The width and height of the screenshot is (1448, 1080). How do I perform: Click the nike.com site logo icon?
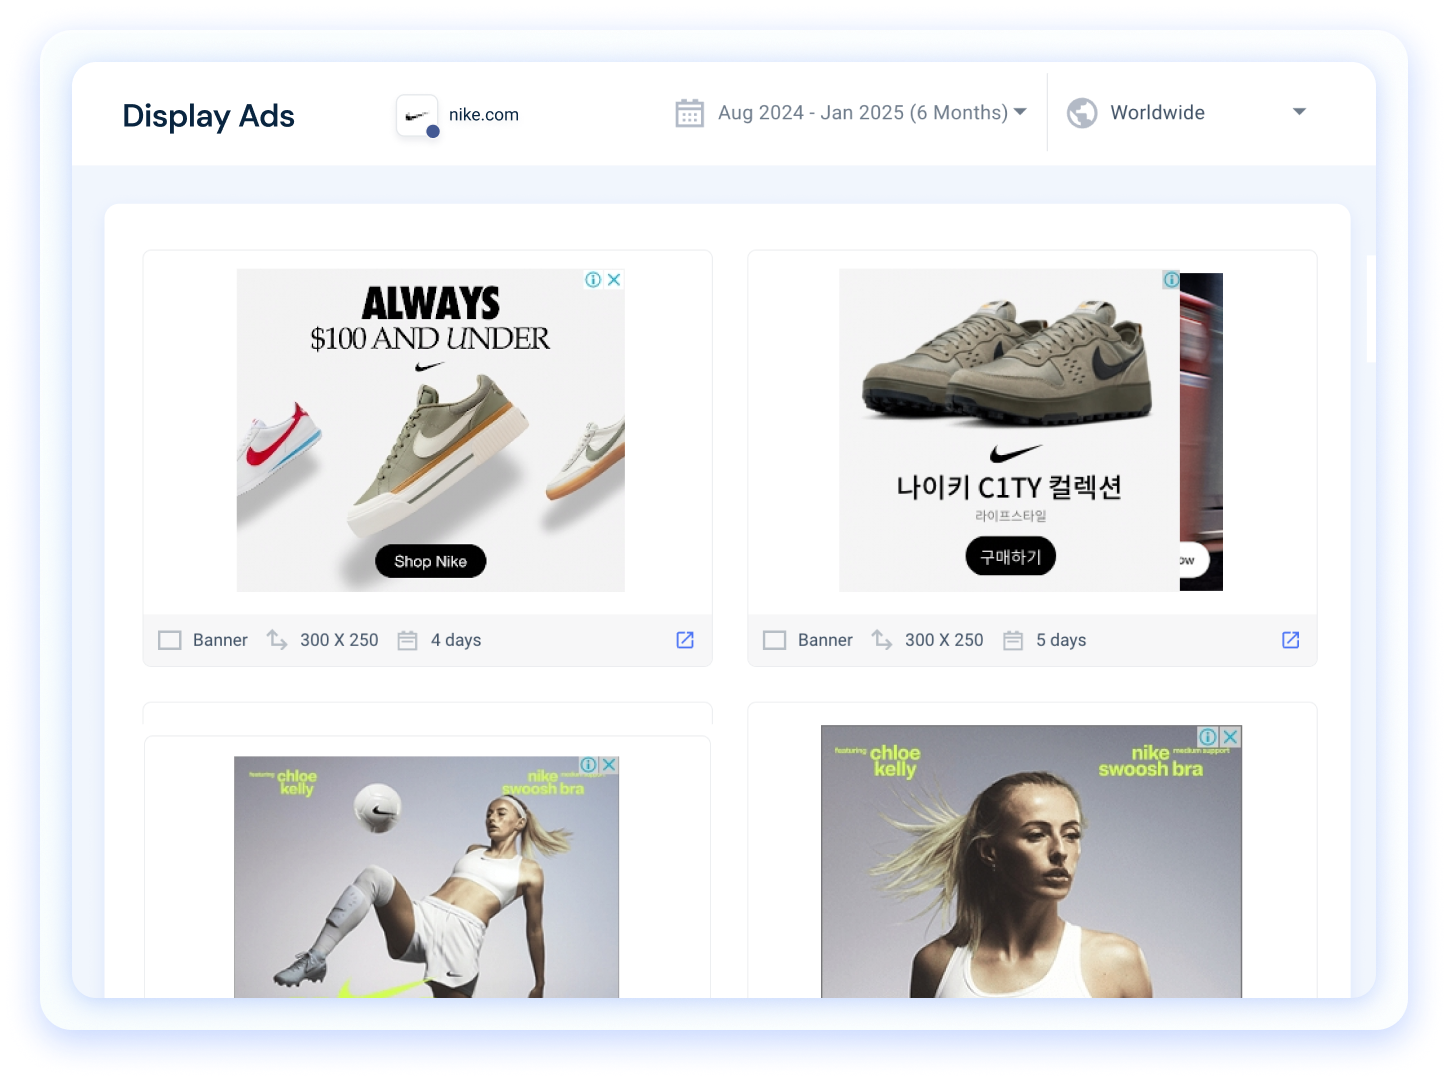click(417, 116)
